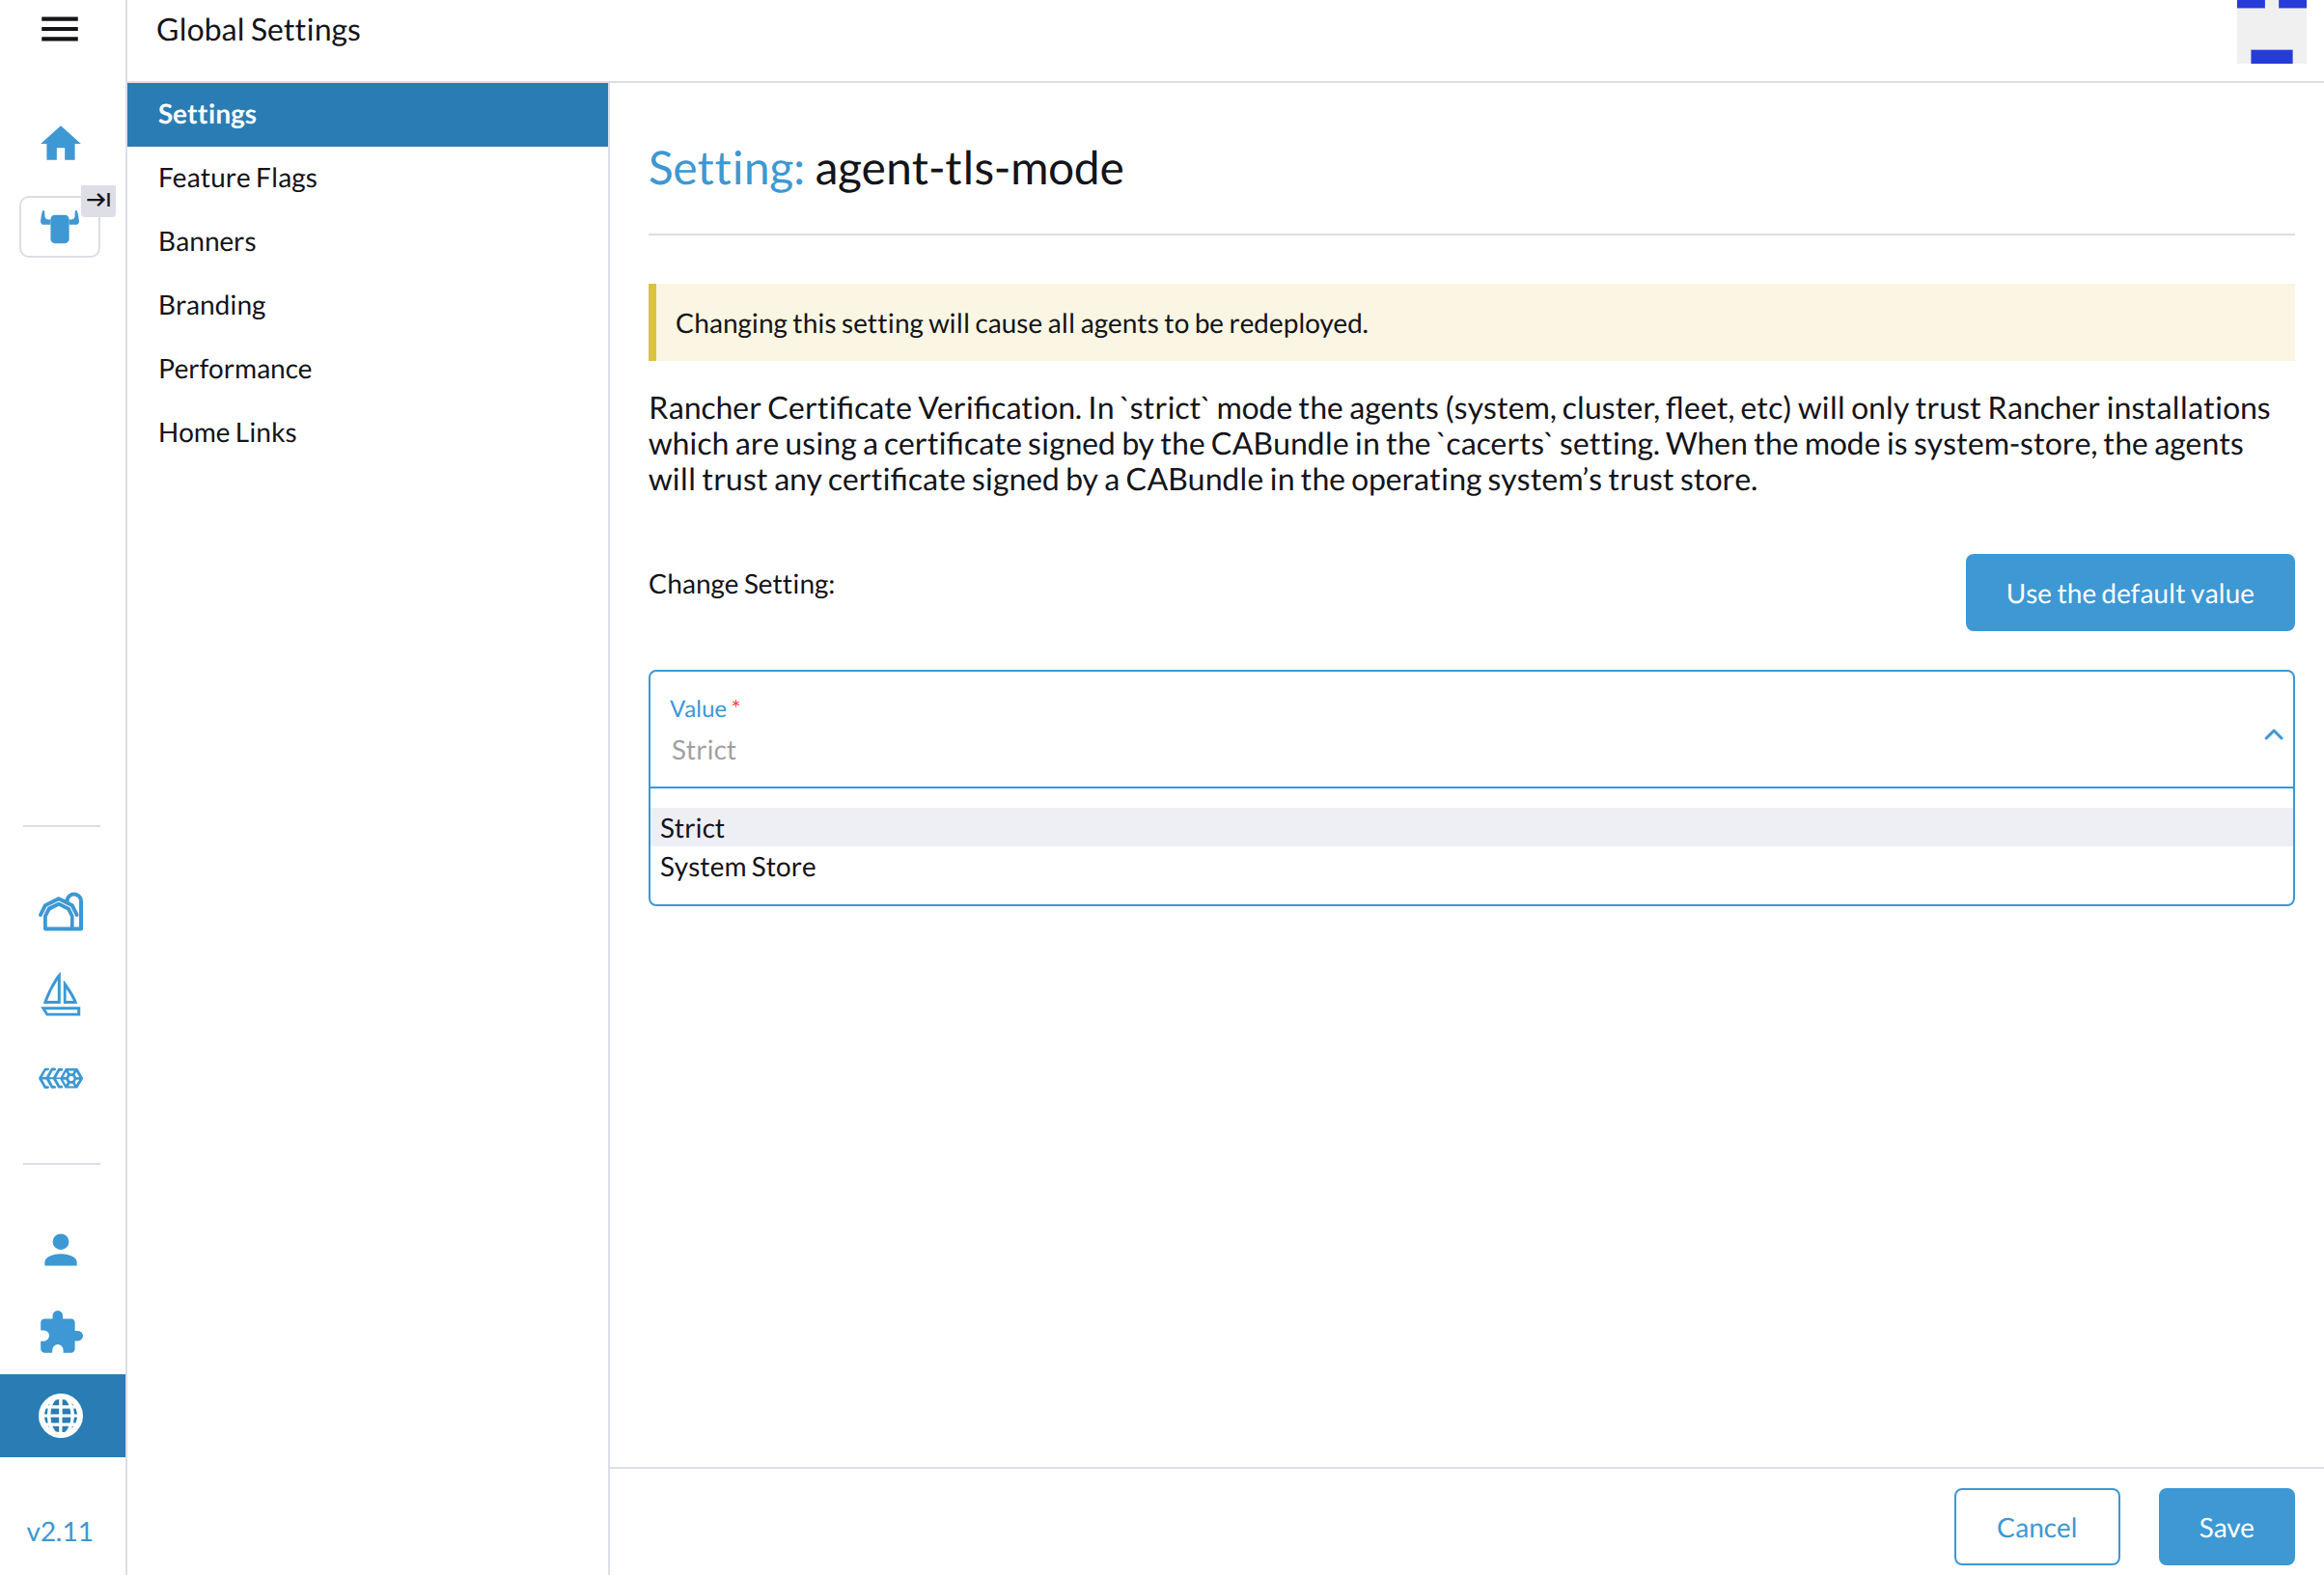Switch to the Feature Flags tab
This screenshot has height=1575, width=2324.
pyautogui.click(x=237, y=177)
